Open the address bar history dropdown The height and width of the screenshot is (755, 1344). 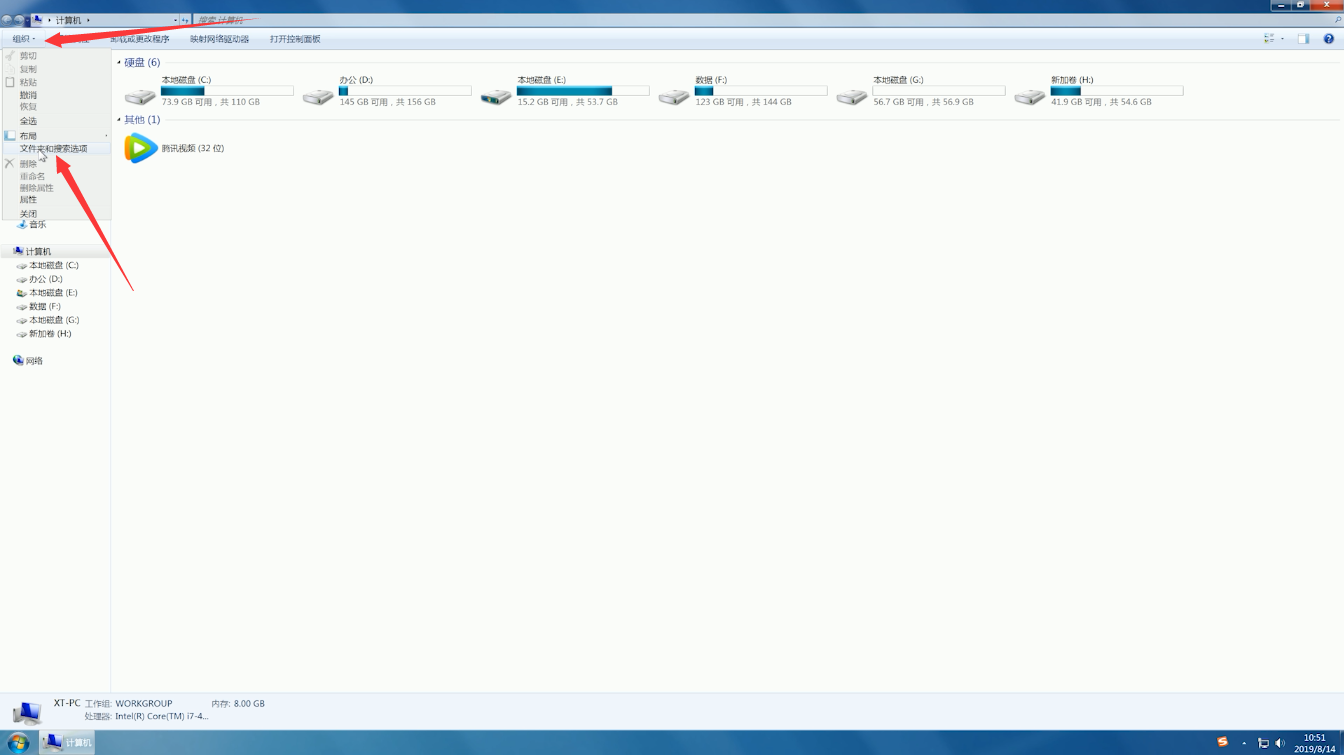175,20
